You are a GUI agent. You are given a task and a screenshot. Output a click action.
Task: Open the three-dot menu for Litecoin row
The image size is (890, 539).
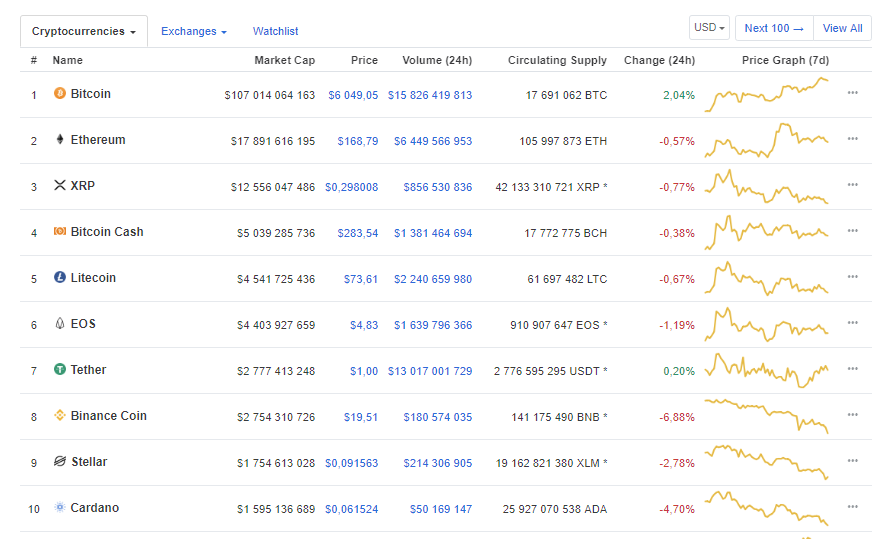tap(853, 276)
